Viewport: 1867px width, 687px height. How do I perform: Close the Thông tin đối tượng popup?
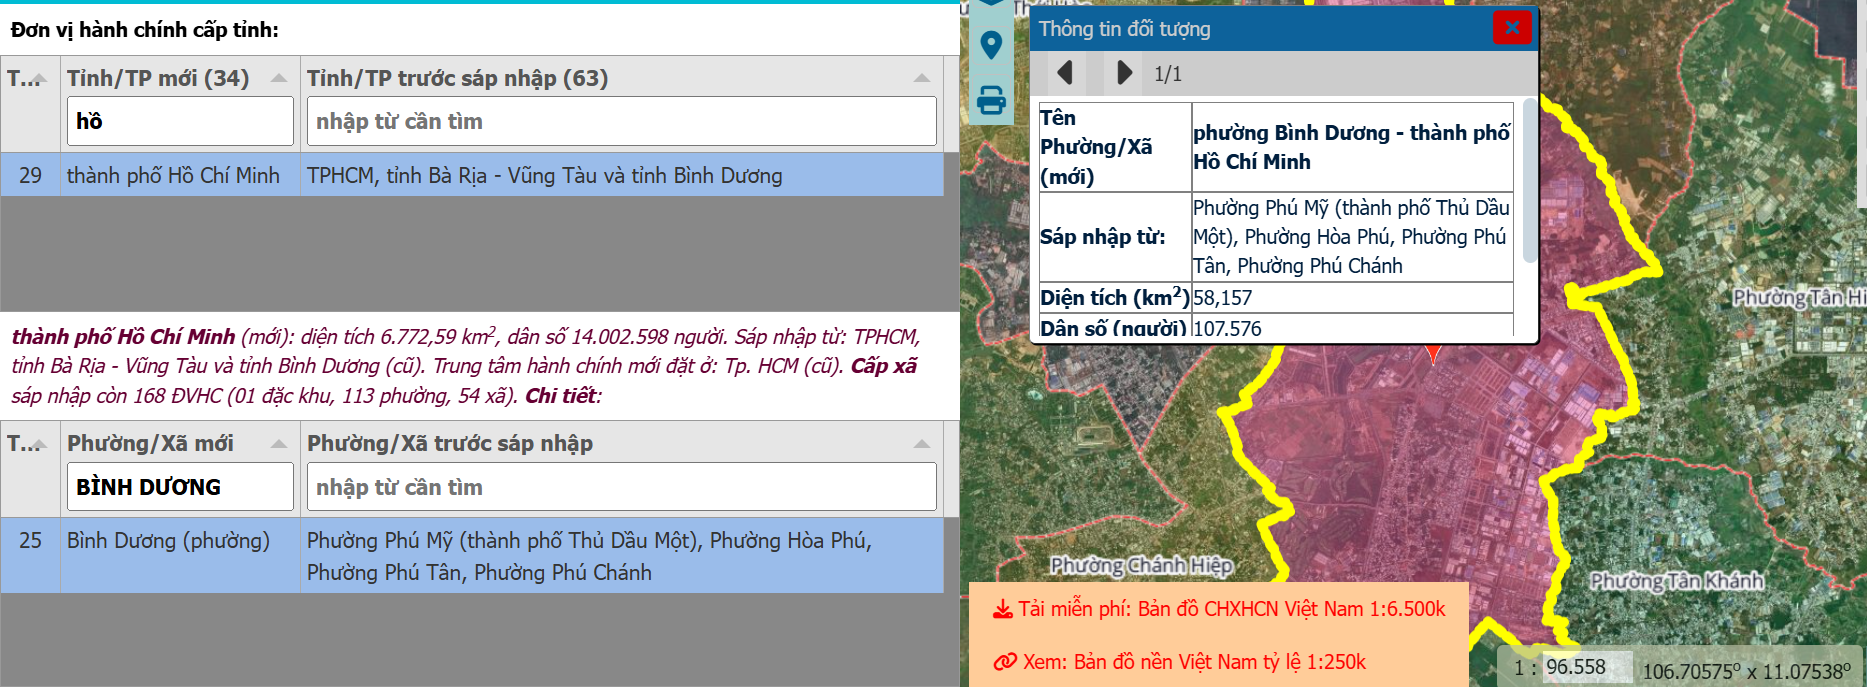[x=1511, y=28]
